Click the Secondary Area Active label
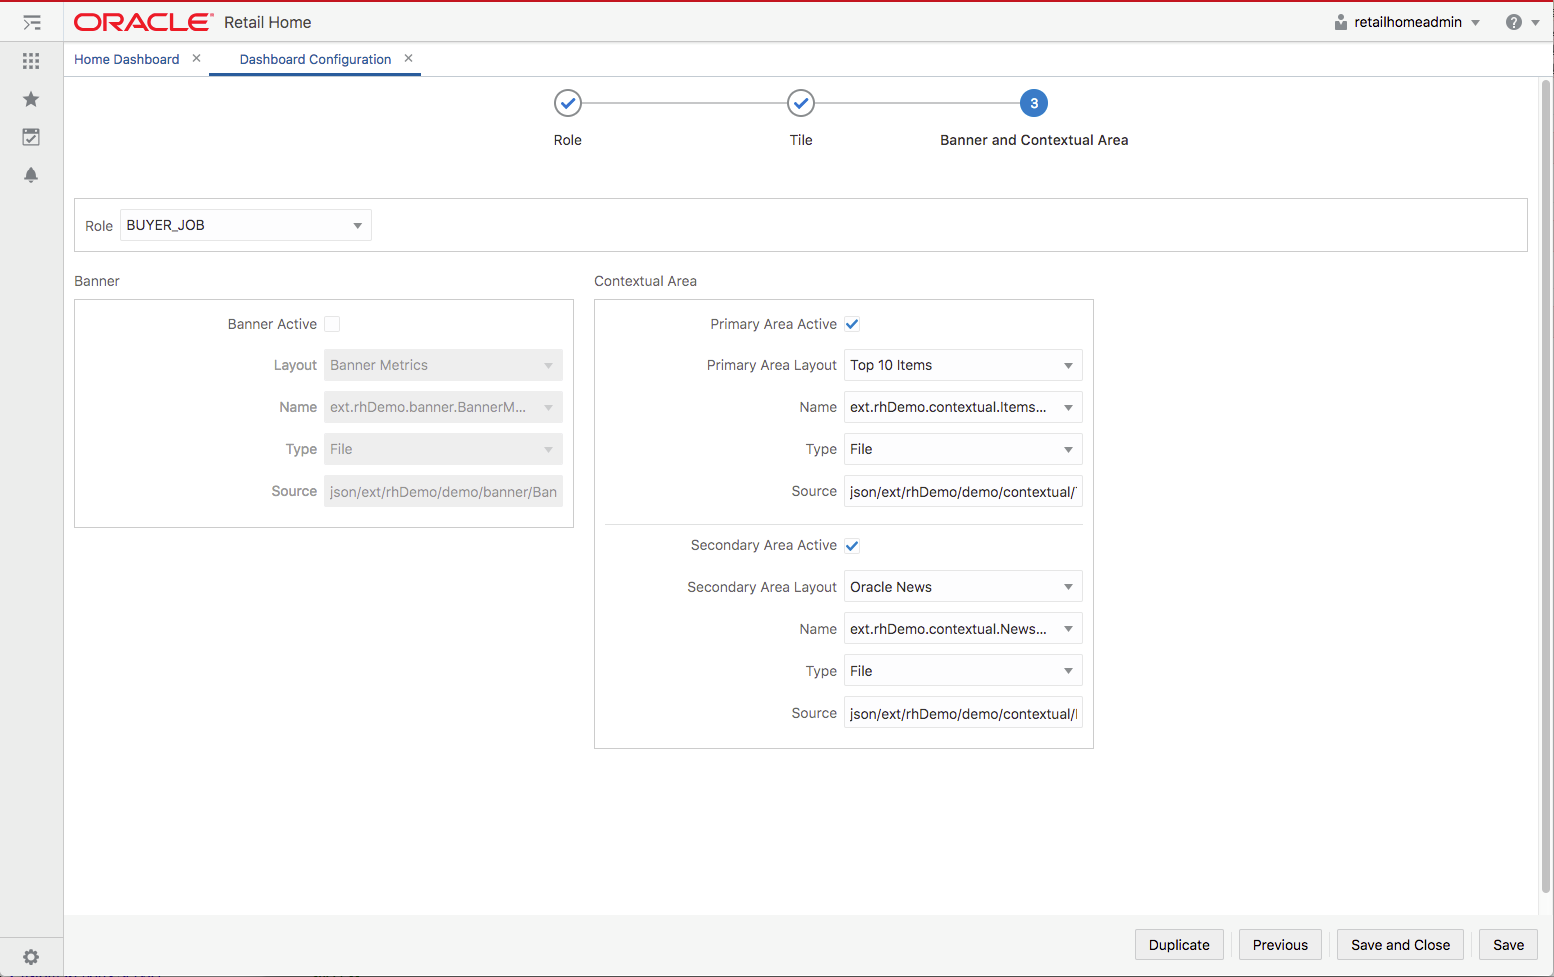The image size is (1554, 977). pyautogui.click(x=763, y=545)
